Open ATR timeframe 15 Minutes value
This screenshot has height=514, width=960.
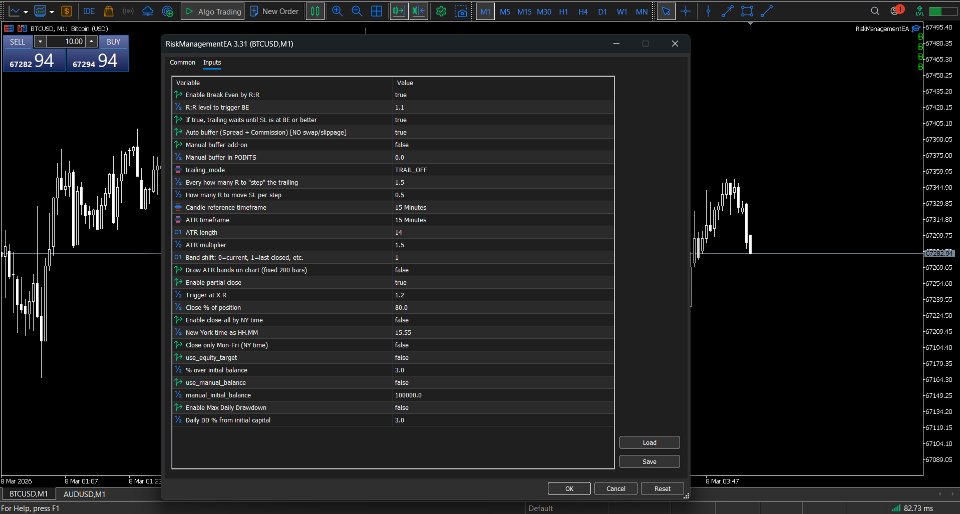click(x=503, y=220)
